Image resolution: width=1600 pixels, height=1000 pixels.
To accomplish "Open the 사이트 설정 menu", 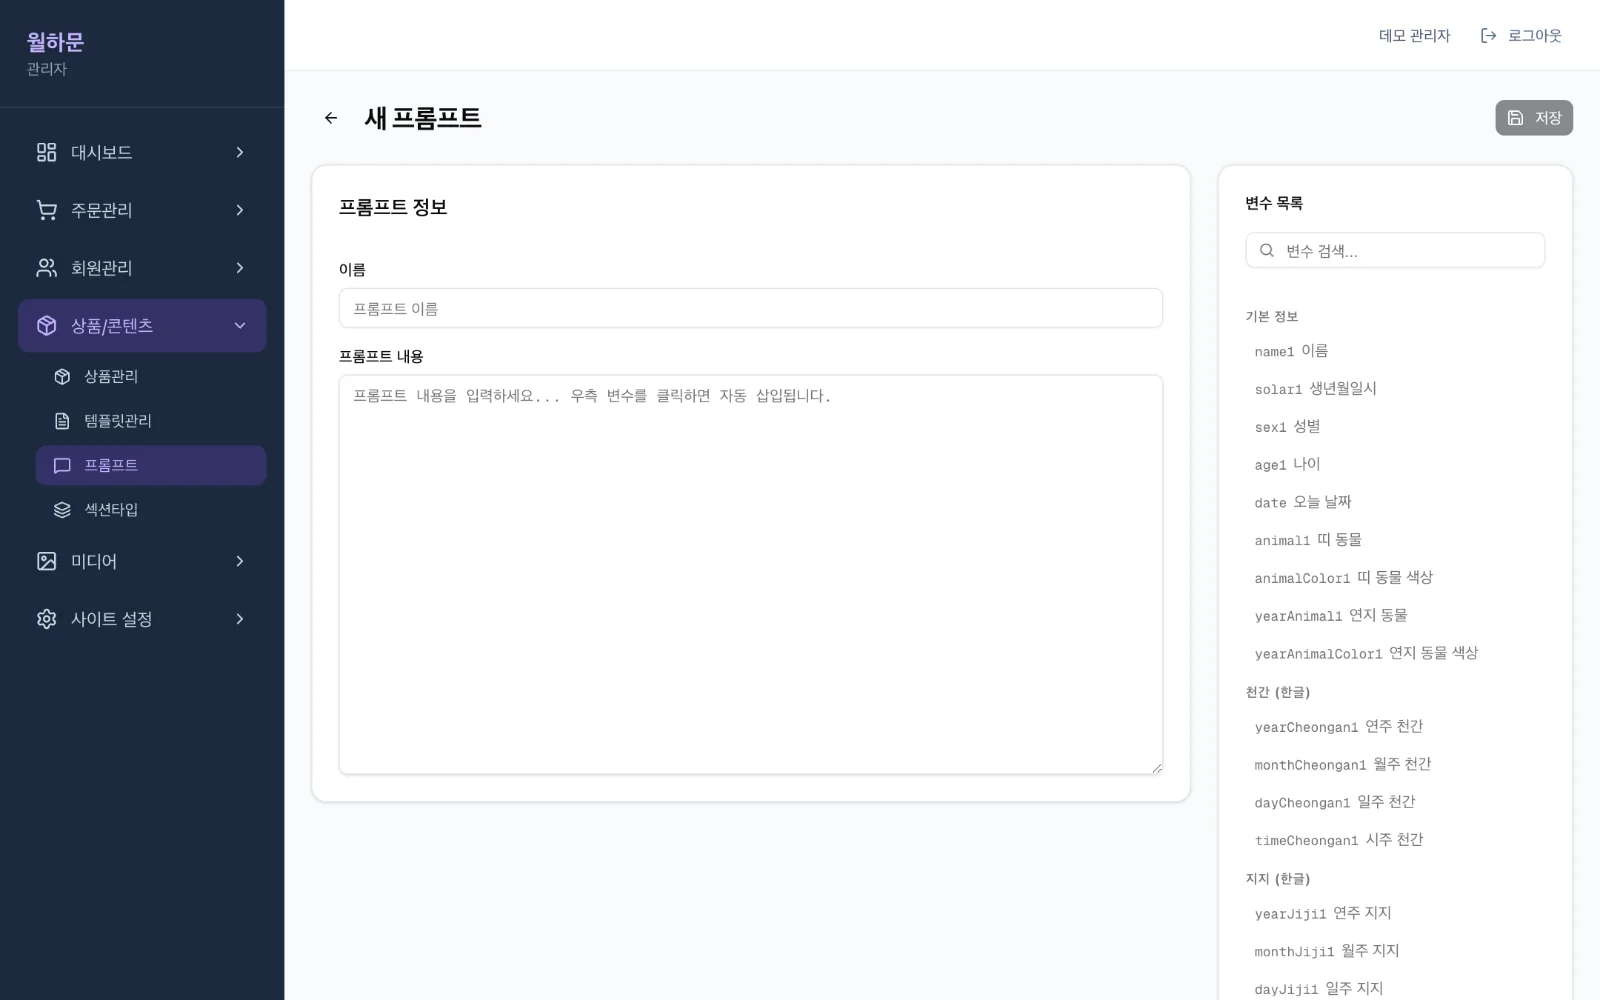I will click(x=142, y=619).
